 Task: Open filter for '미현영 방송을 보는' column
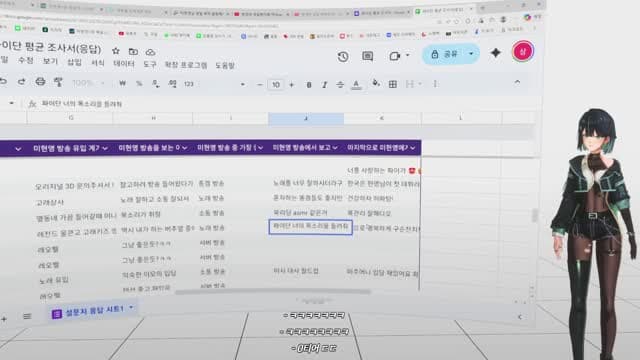tap(184, 148)
